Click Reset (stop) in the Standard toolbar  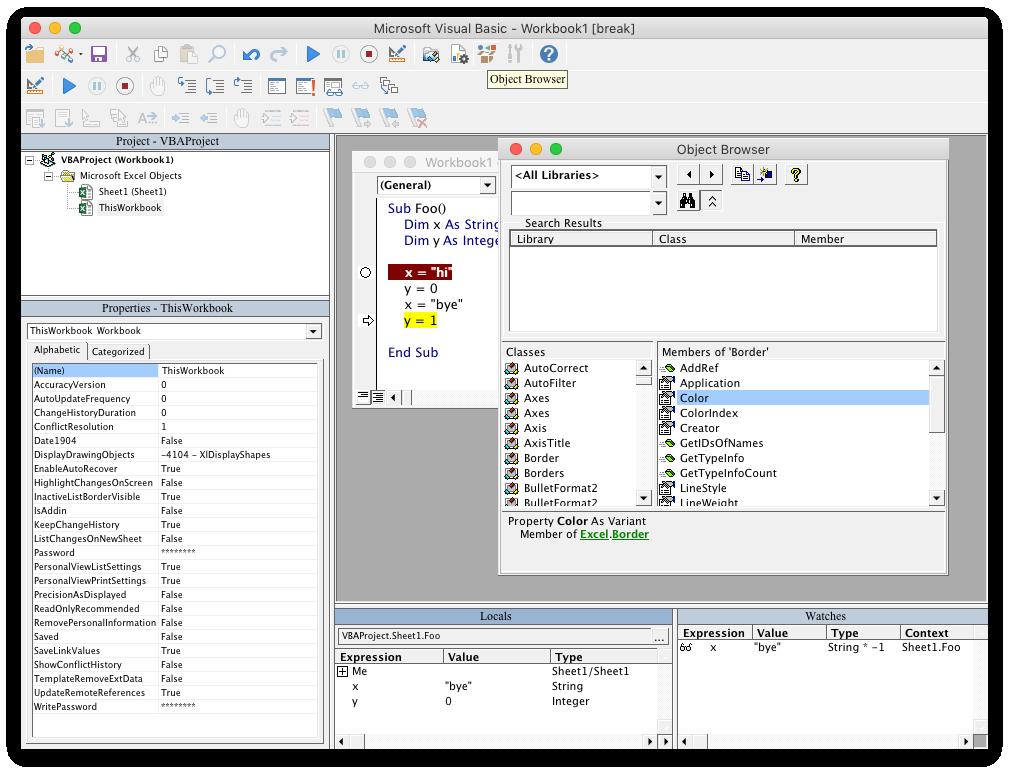point(369,54)
